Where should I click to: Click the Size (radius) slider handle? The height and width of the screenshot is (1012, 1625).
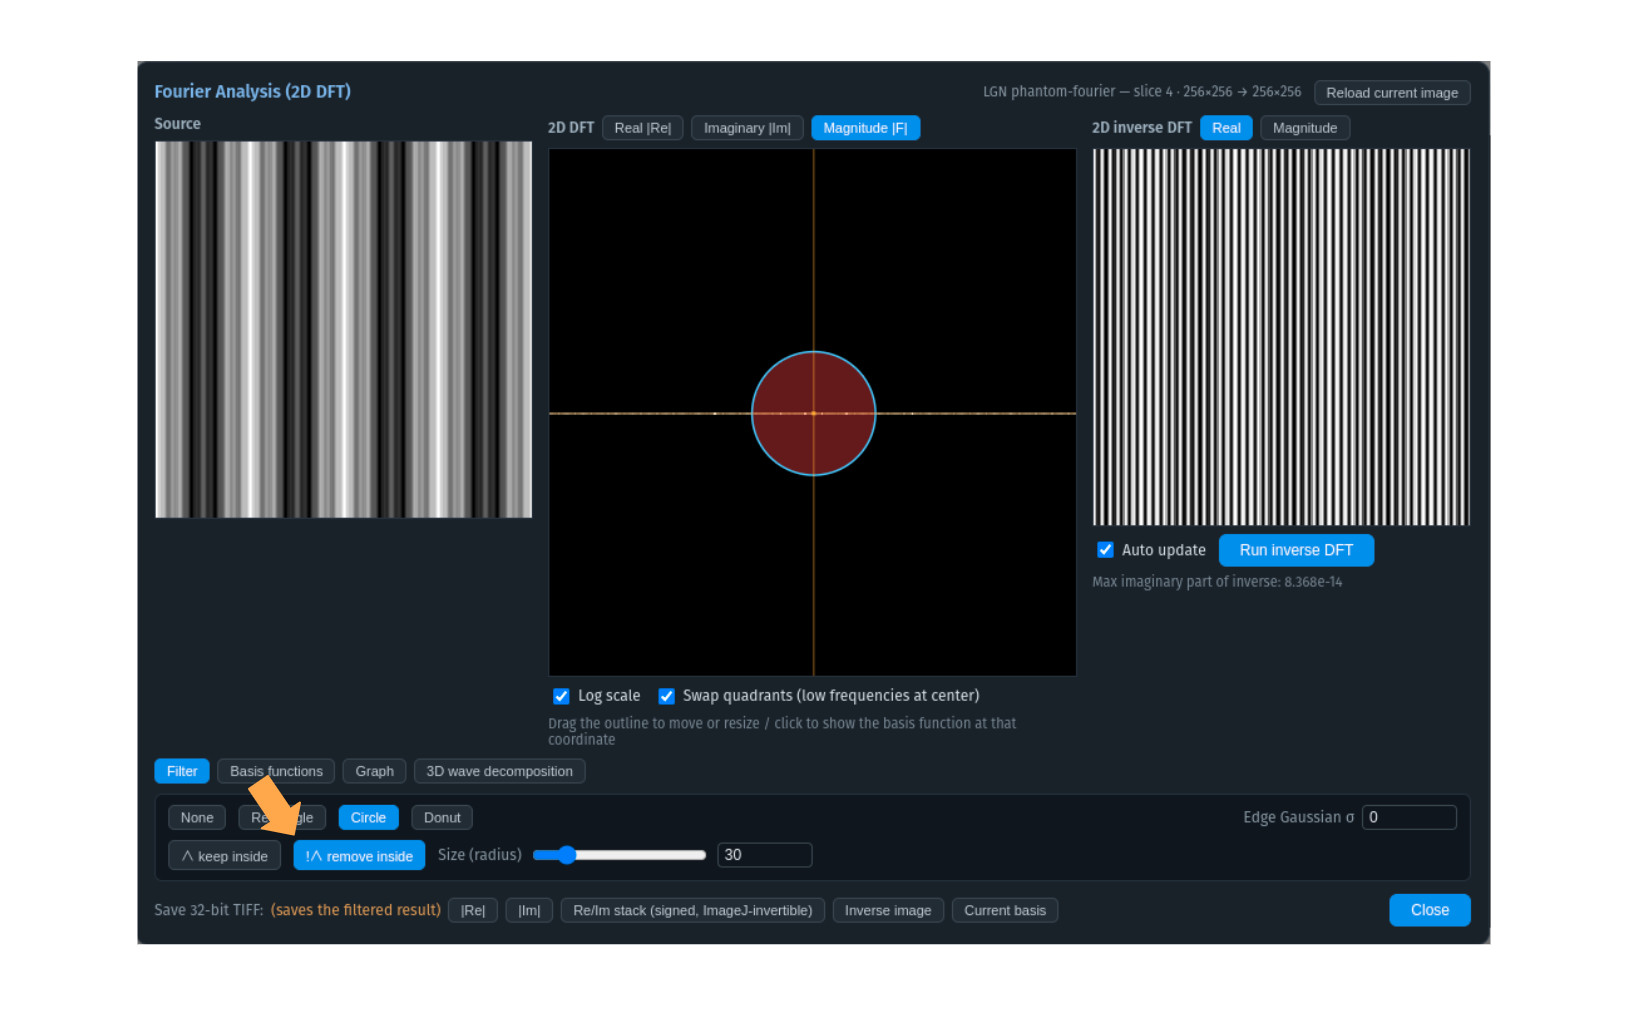click(567, 855)
